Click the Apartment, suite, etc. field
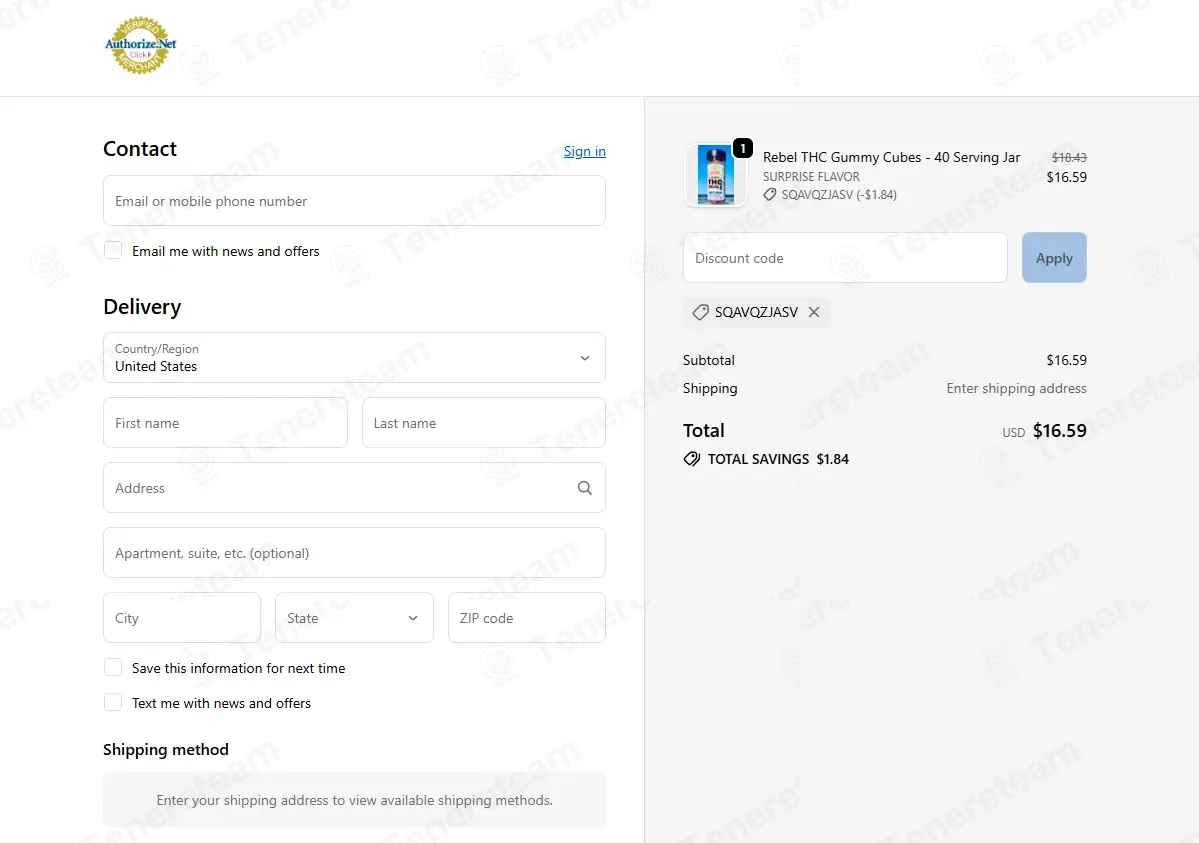Screen dimensions: 1199x843 (354, 552)
